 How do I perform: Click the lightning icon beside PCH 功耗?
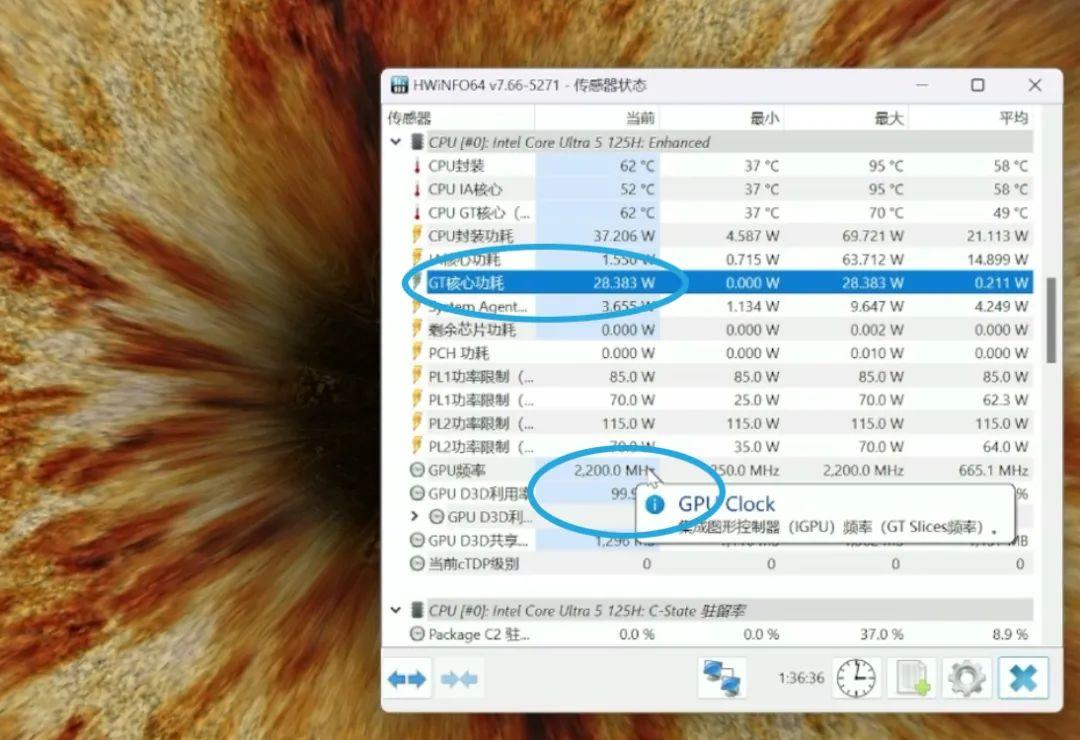(417, 353)
